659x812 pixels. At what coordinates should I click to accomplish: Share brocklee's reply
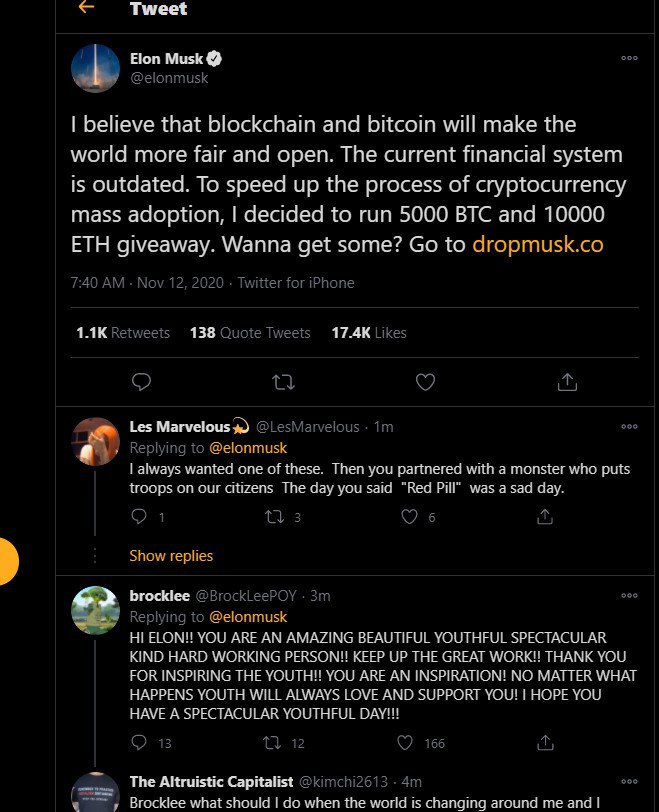click(x=545, y=743)
